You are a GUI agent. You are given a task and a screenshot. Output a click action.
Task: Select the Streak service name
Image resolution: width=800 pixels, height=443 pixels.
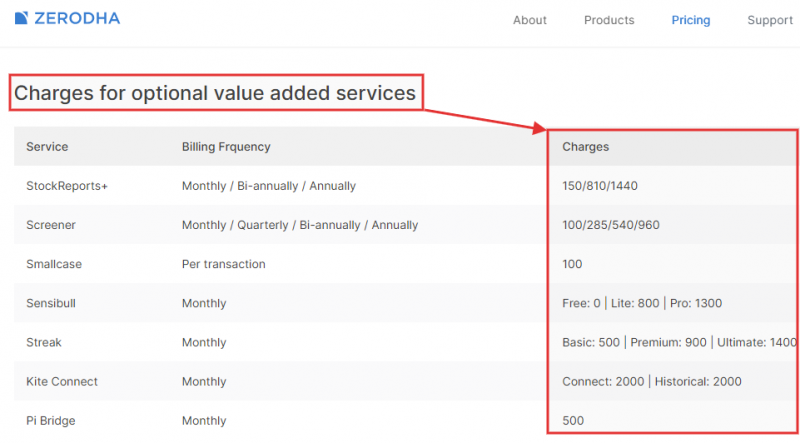pyautogui.click(x=43, y=342)
